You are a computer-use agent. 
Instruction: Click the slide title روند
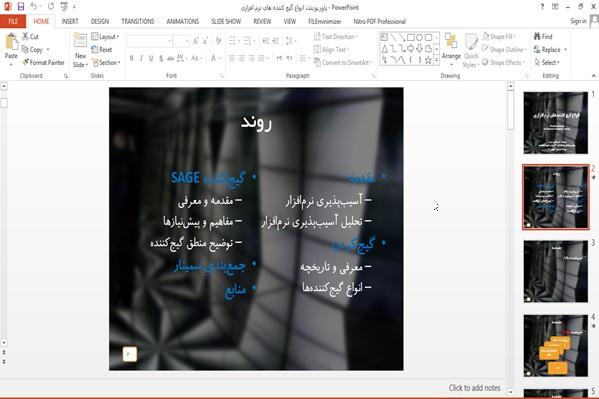click(x=256, y=122)
